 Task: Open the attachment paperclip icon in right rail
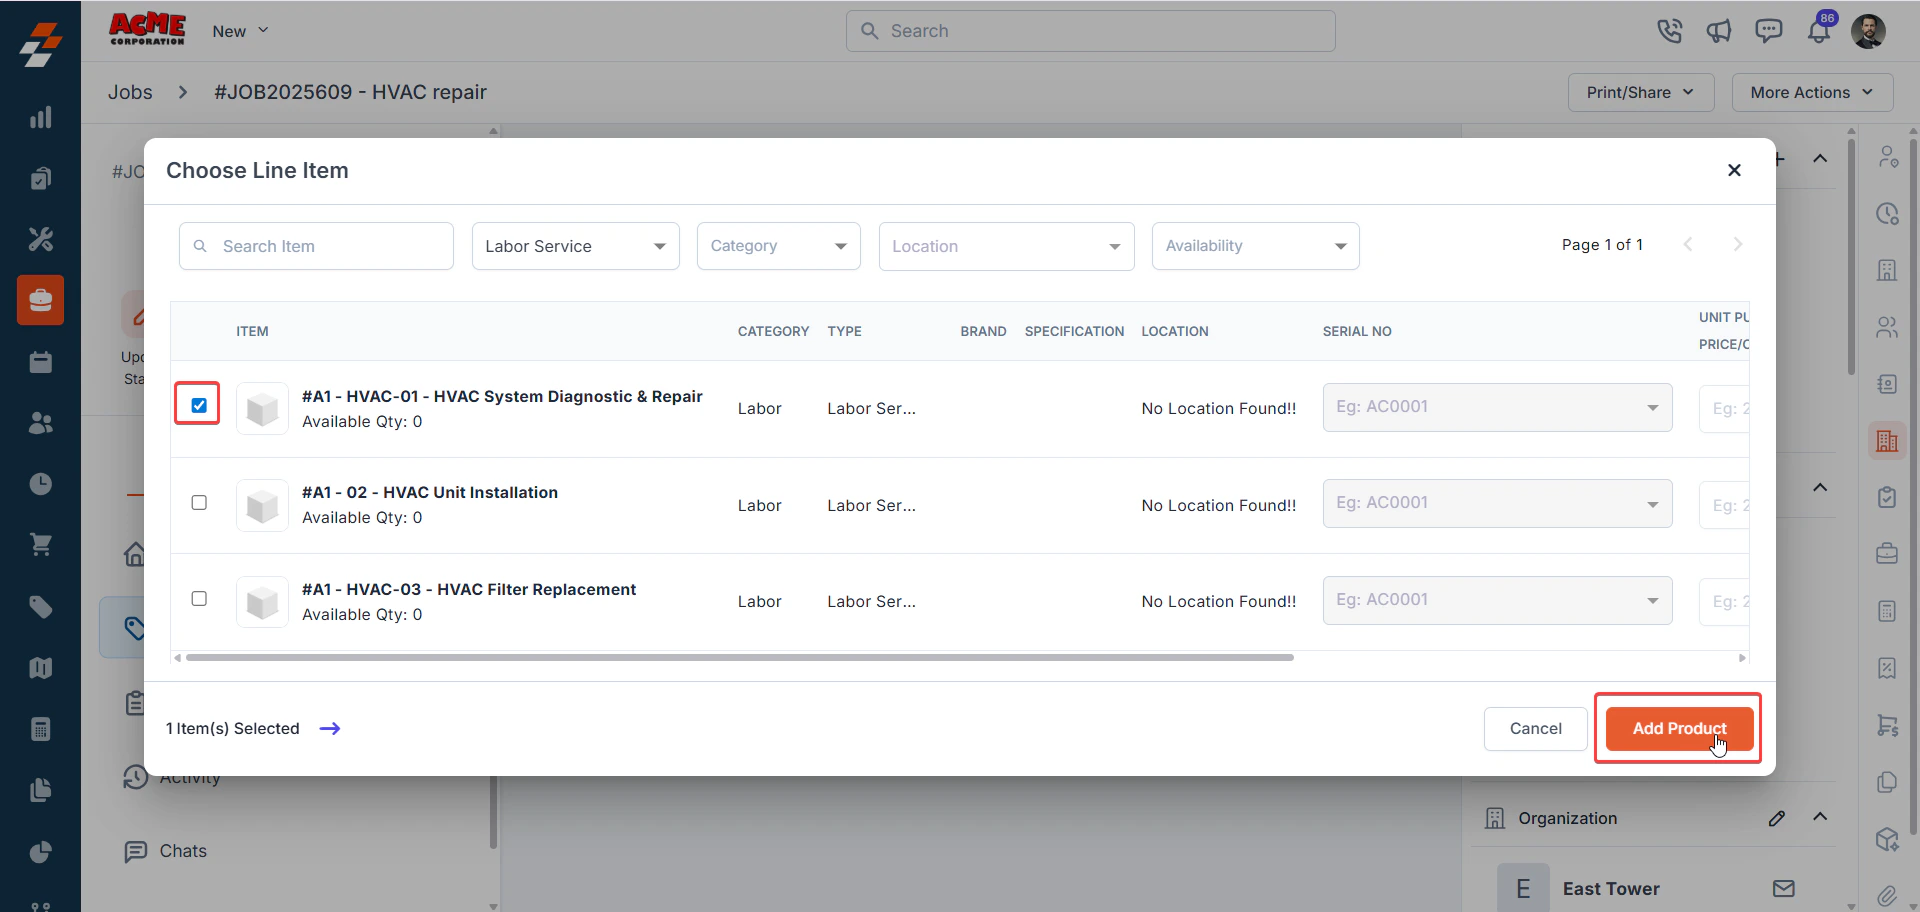coord(1887,895)
